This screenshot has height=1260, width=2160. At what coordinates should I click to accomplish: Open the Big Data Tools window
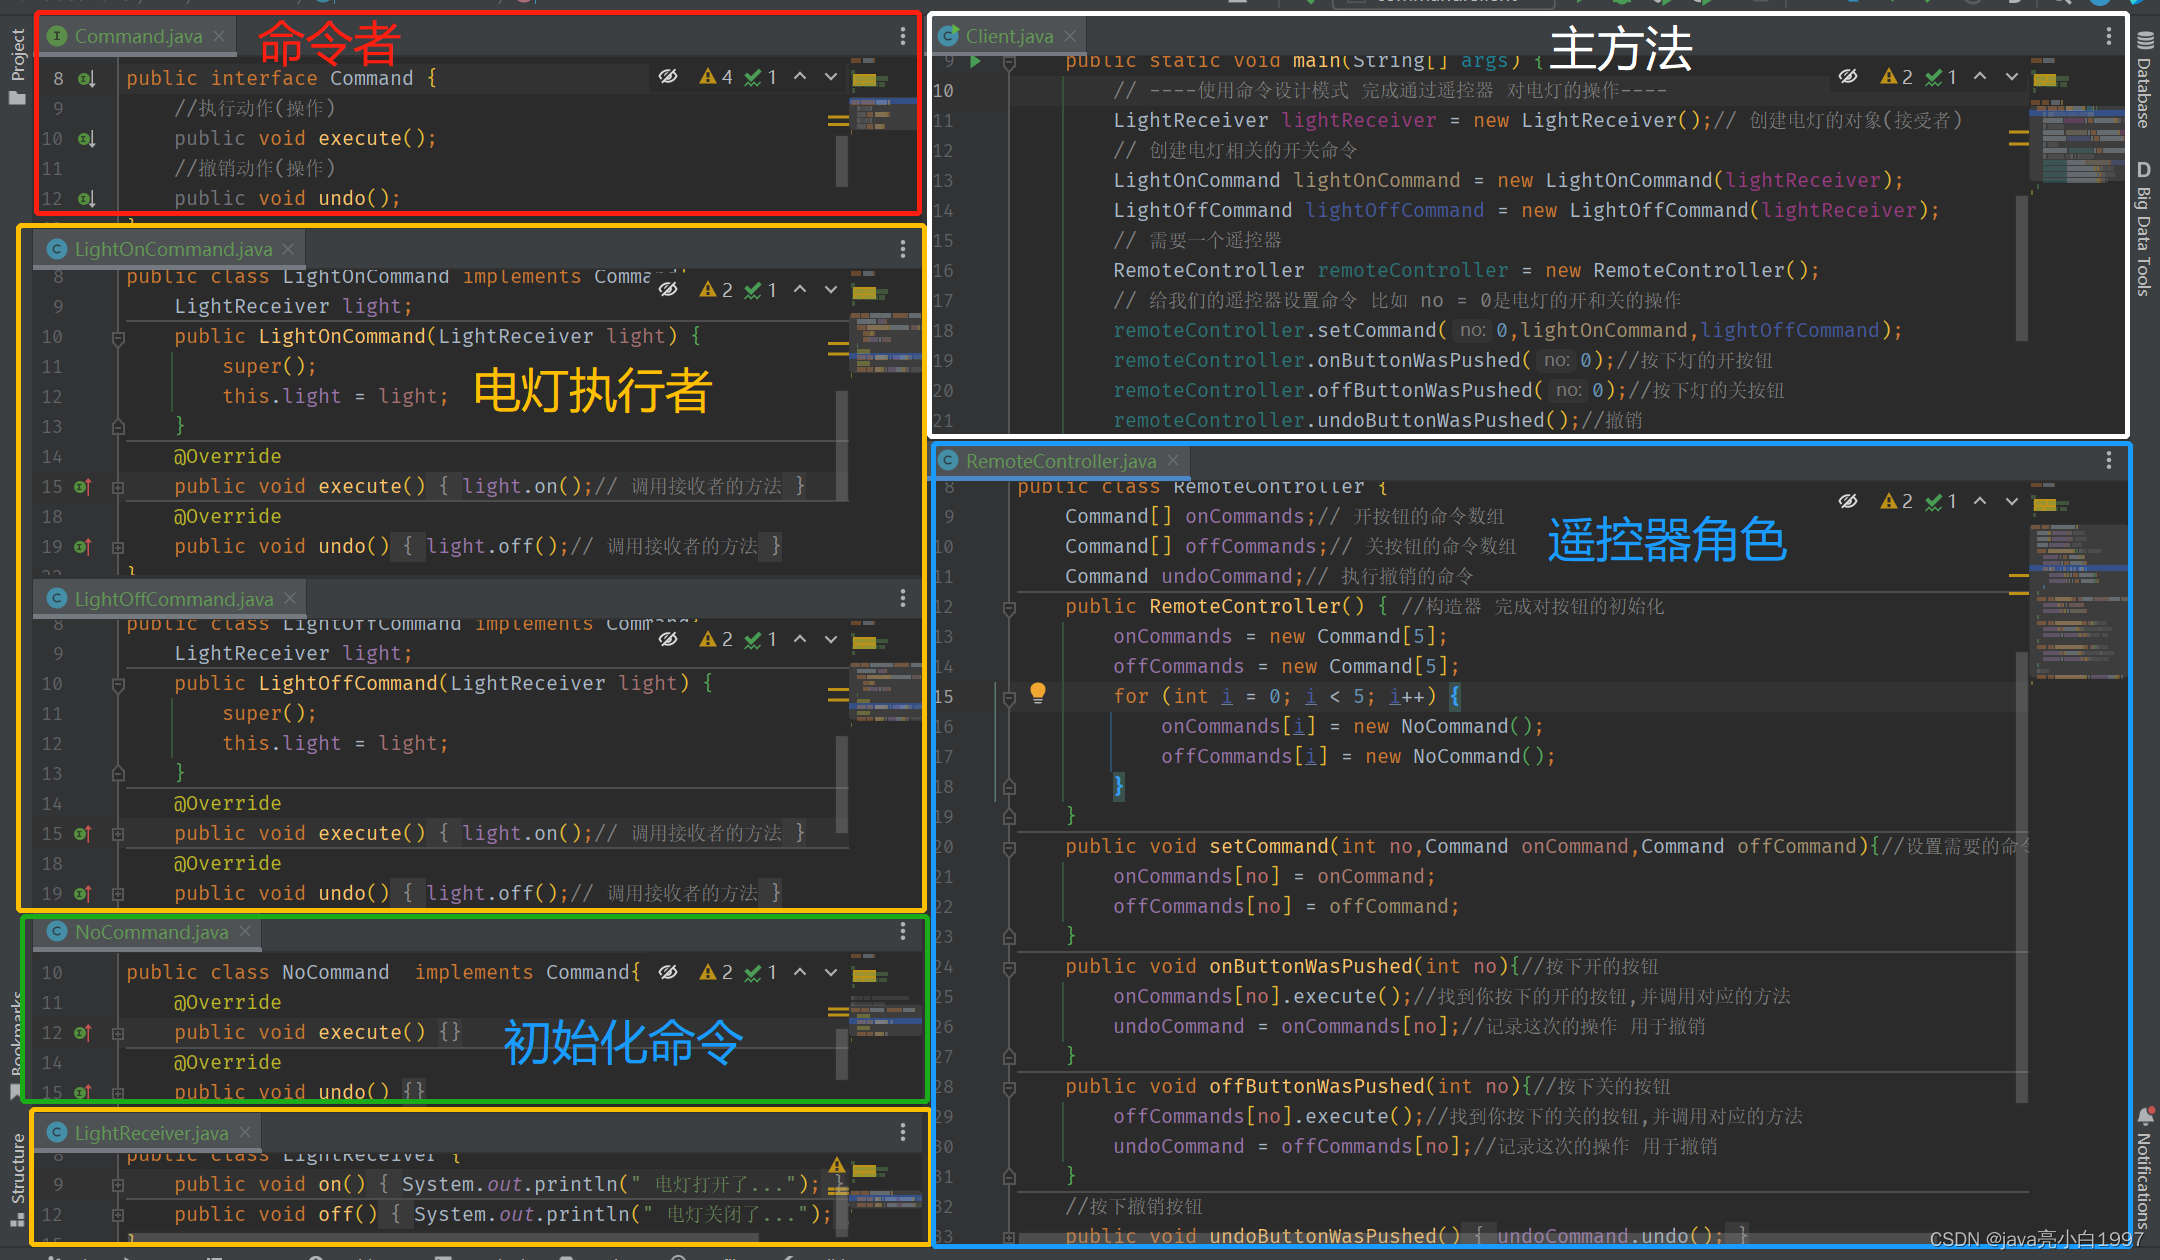click(2144, 229)
